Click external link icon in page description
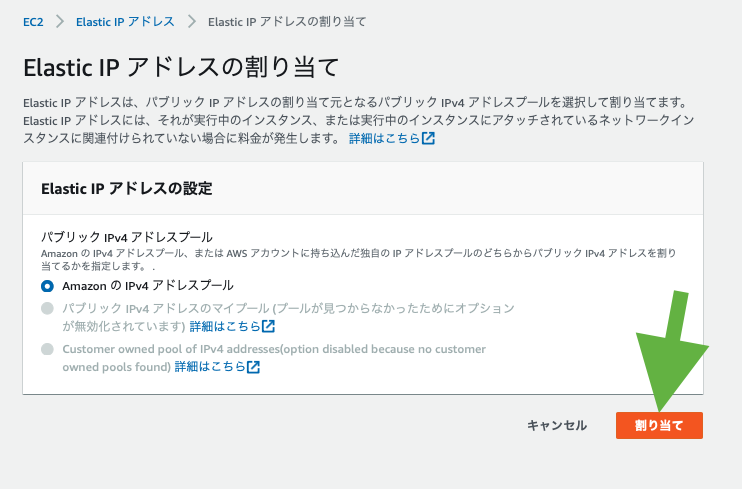 (x=428, y=138)
